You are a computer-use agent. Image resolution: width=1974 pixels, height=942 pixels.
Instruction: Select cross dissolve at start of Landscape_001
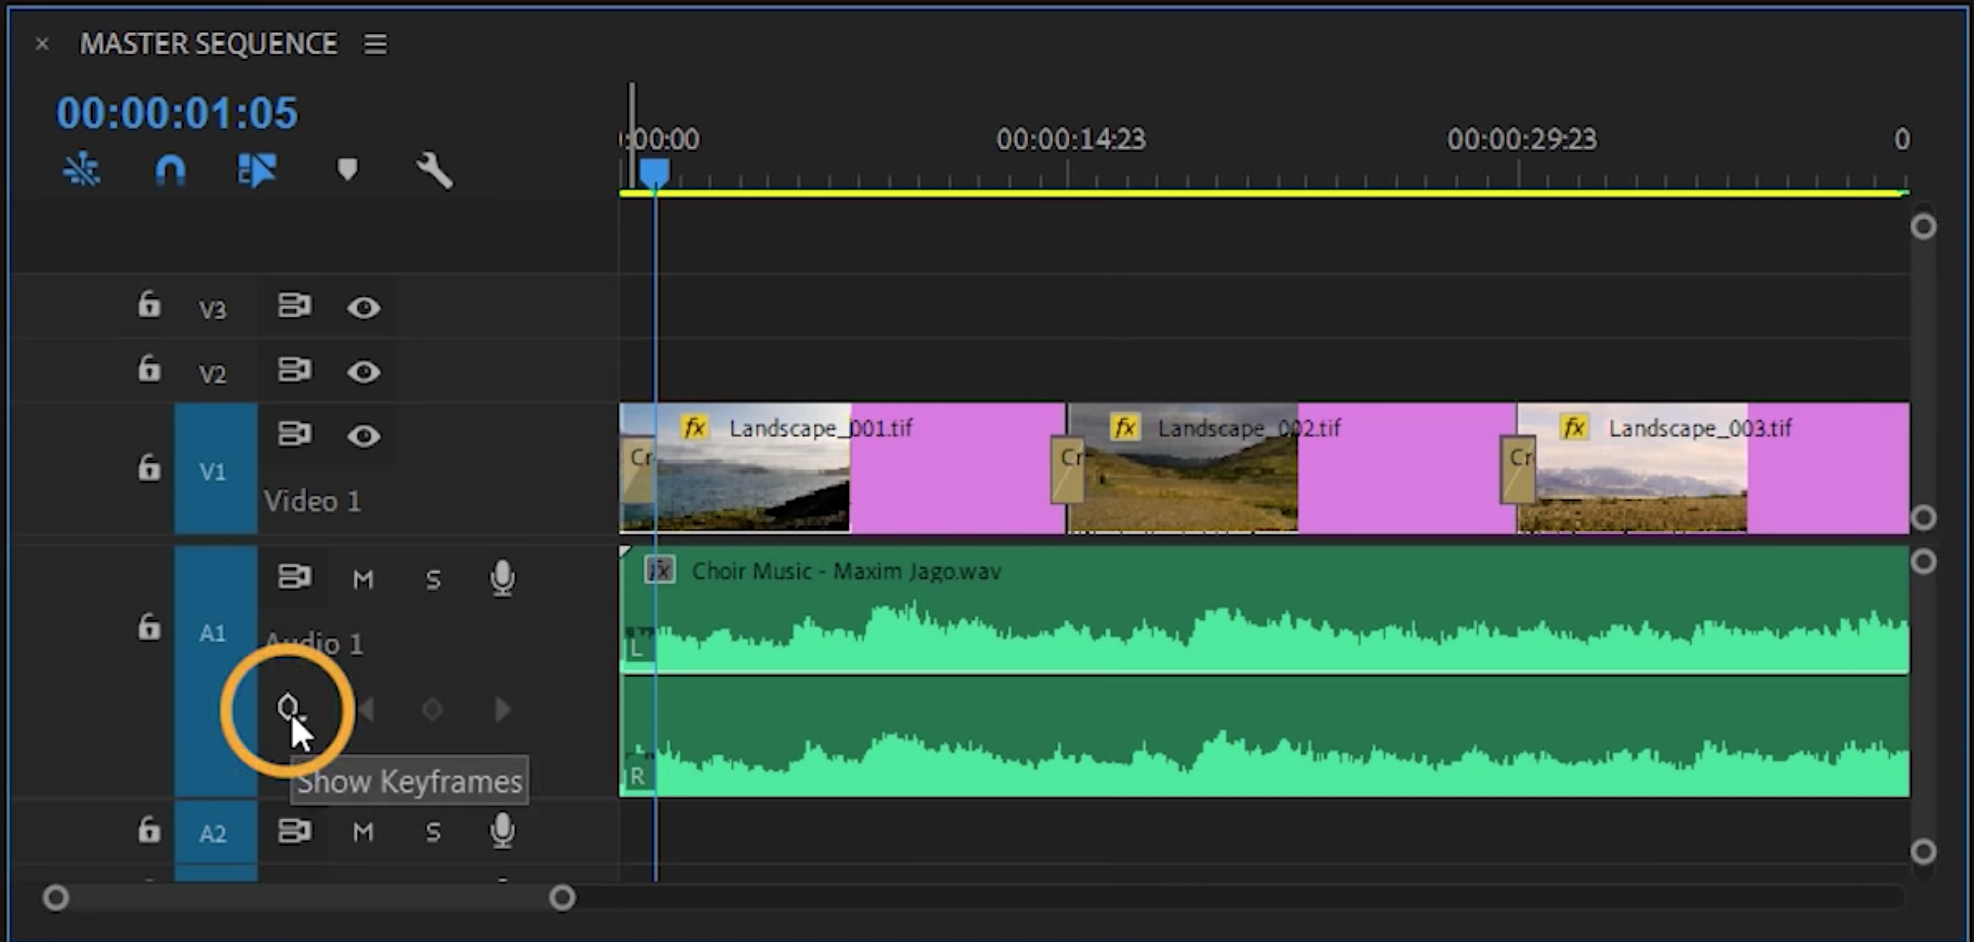(x=637, y=469)
